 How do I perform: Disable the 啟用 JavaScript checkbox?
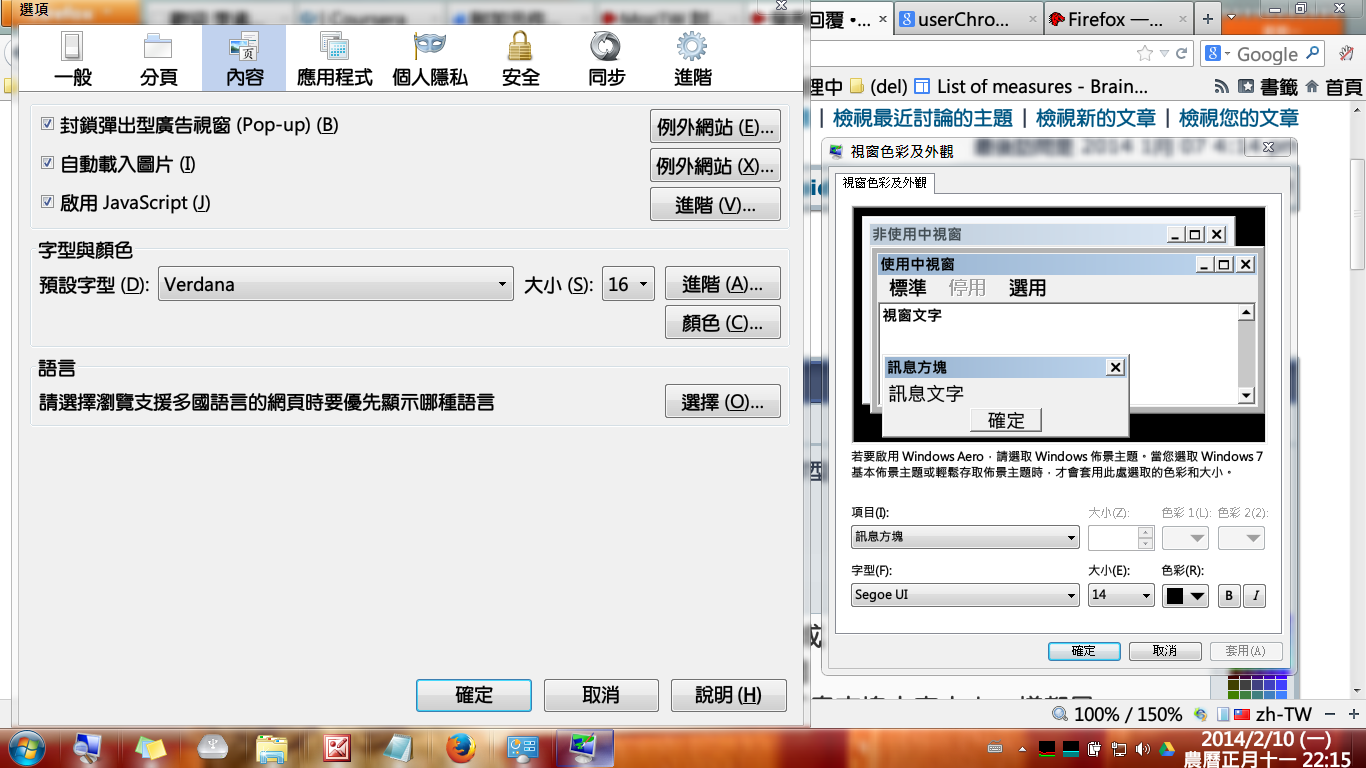(47, 202)
